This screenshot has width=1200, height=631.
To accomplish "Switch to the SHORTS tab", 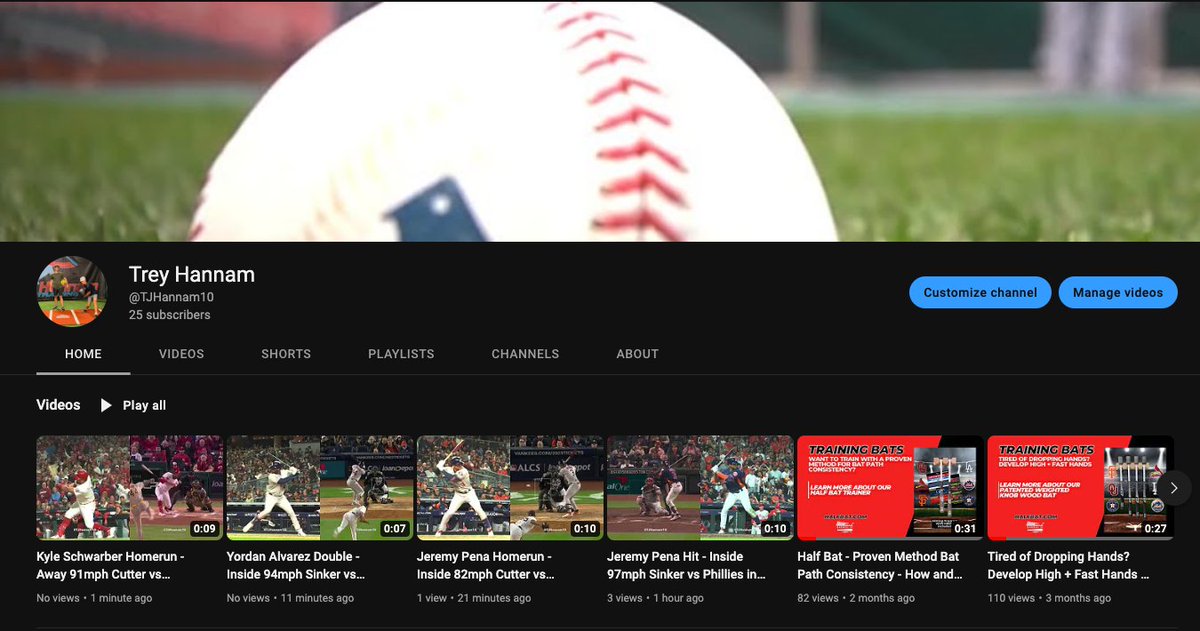I will pos(286,353).
